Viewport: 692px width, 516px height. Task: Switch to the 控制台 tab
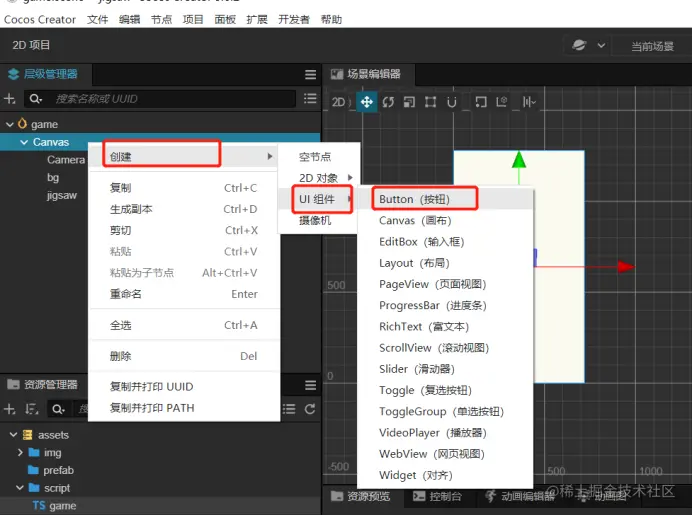click(437, 497)
